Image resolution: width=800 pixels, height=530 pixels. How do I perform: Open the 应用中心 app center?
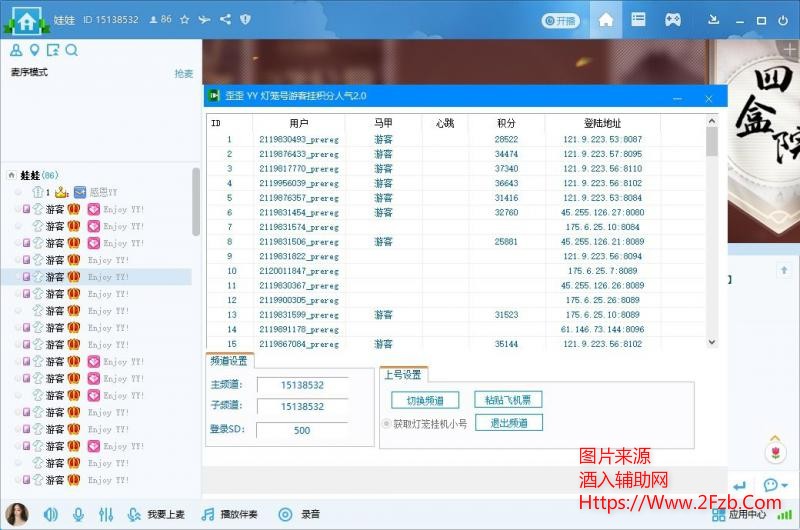click(x=739, y=515)
